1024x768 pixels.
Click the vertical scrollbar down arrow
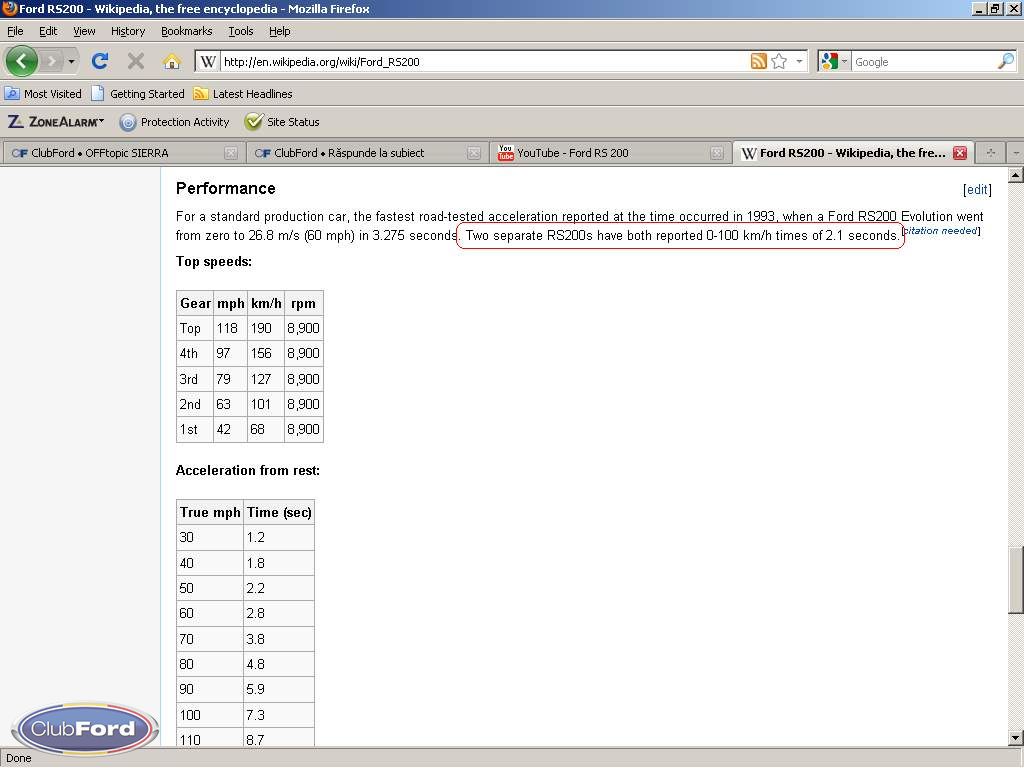pos(1015,738)
